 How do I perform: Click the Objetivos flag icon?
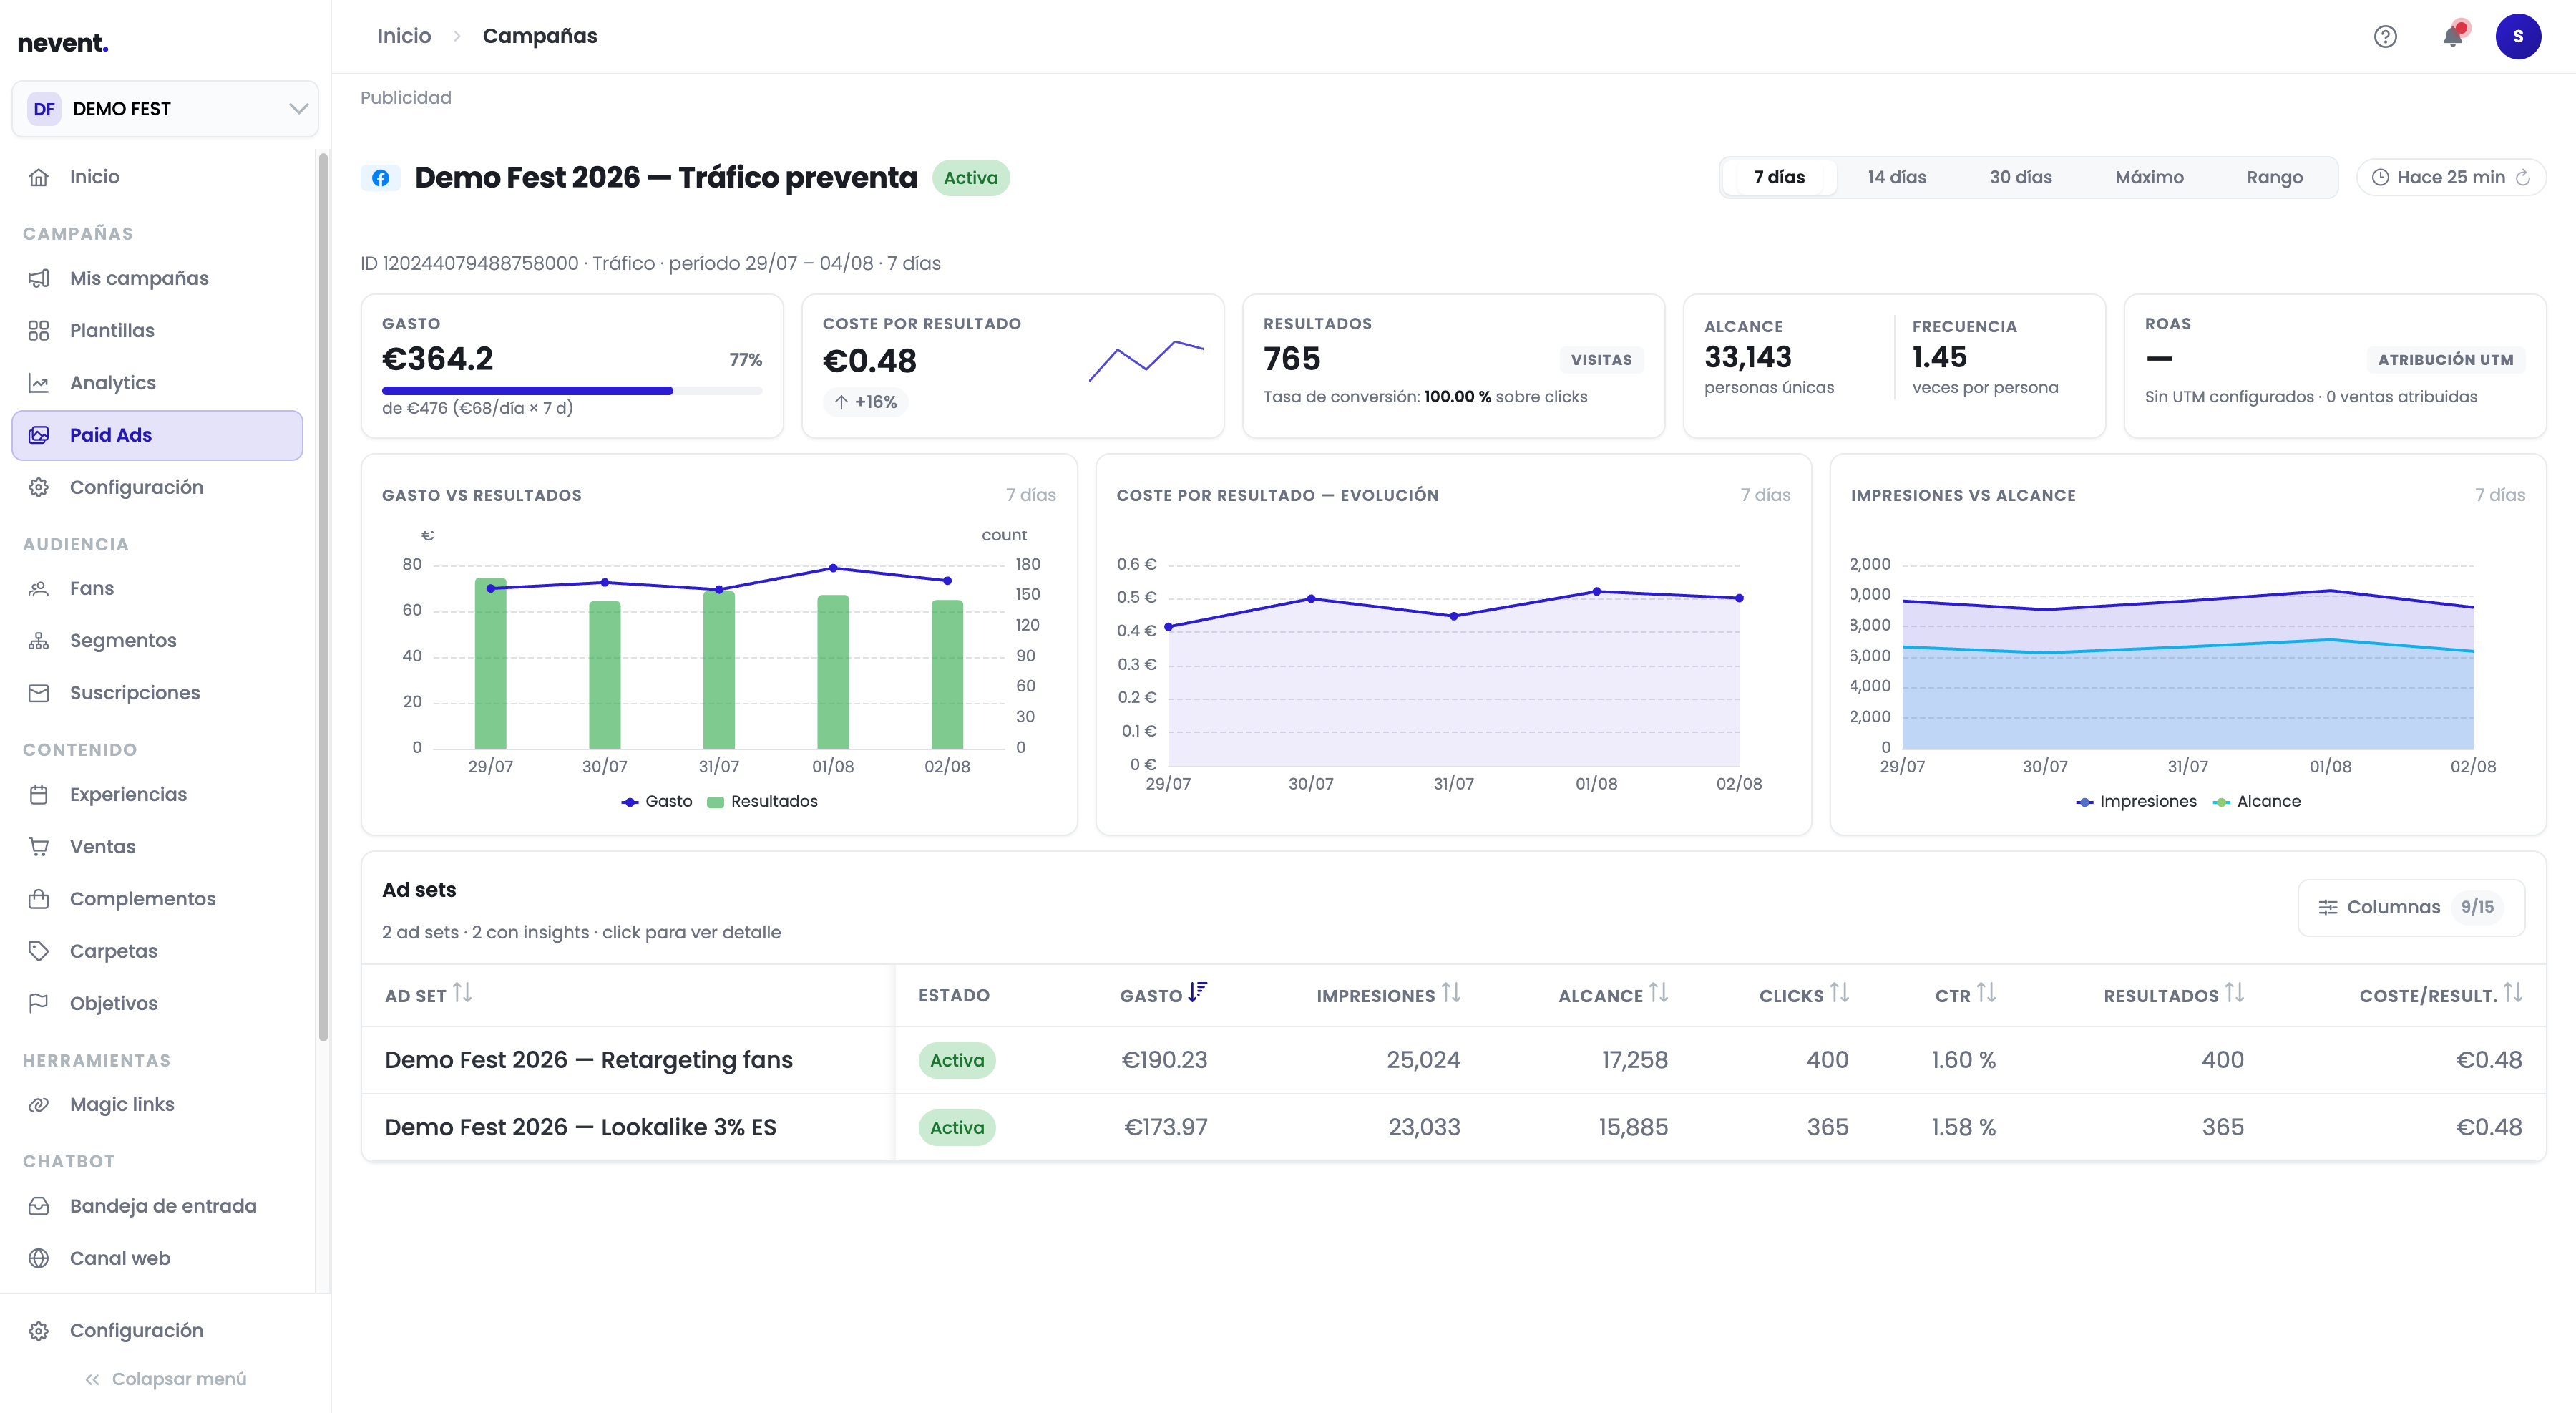tap(39, 1003)
